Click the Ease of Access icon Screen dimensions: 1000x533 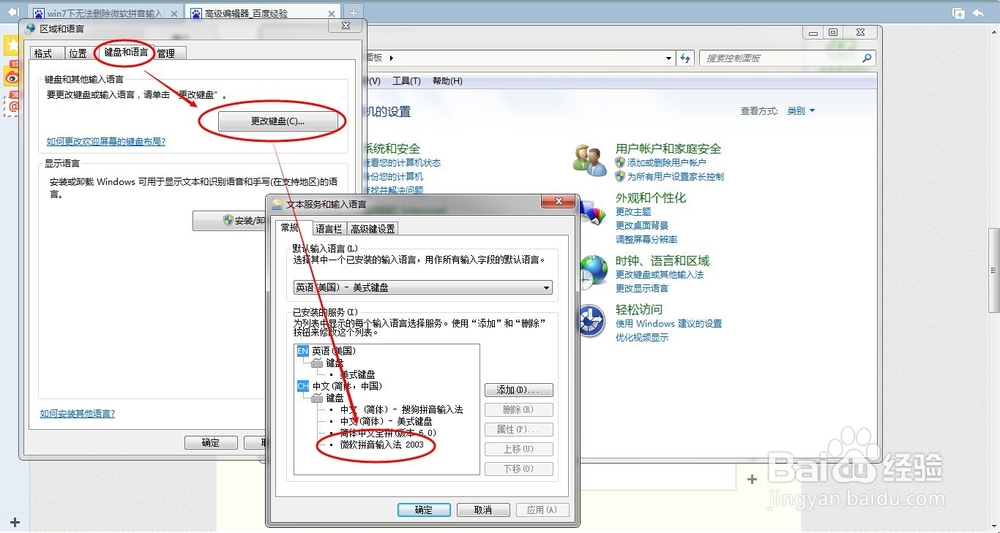point(592,321)
